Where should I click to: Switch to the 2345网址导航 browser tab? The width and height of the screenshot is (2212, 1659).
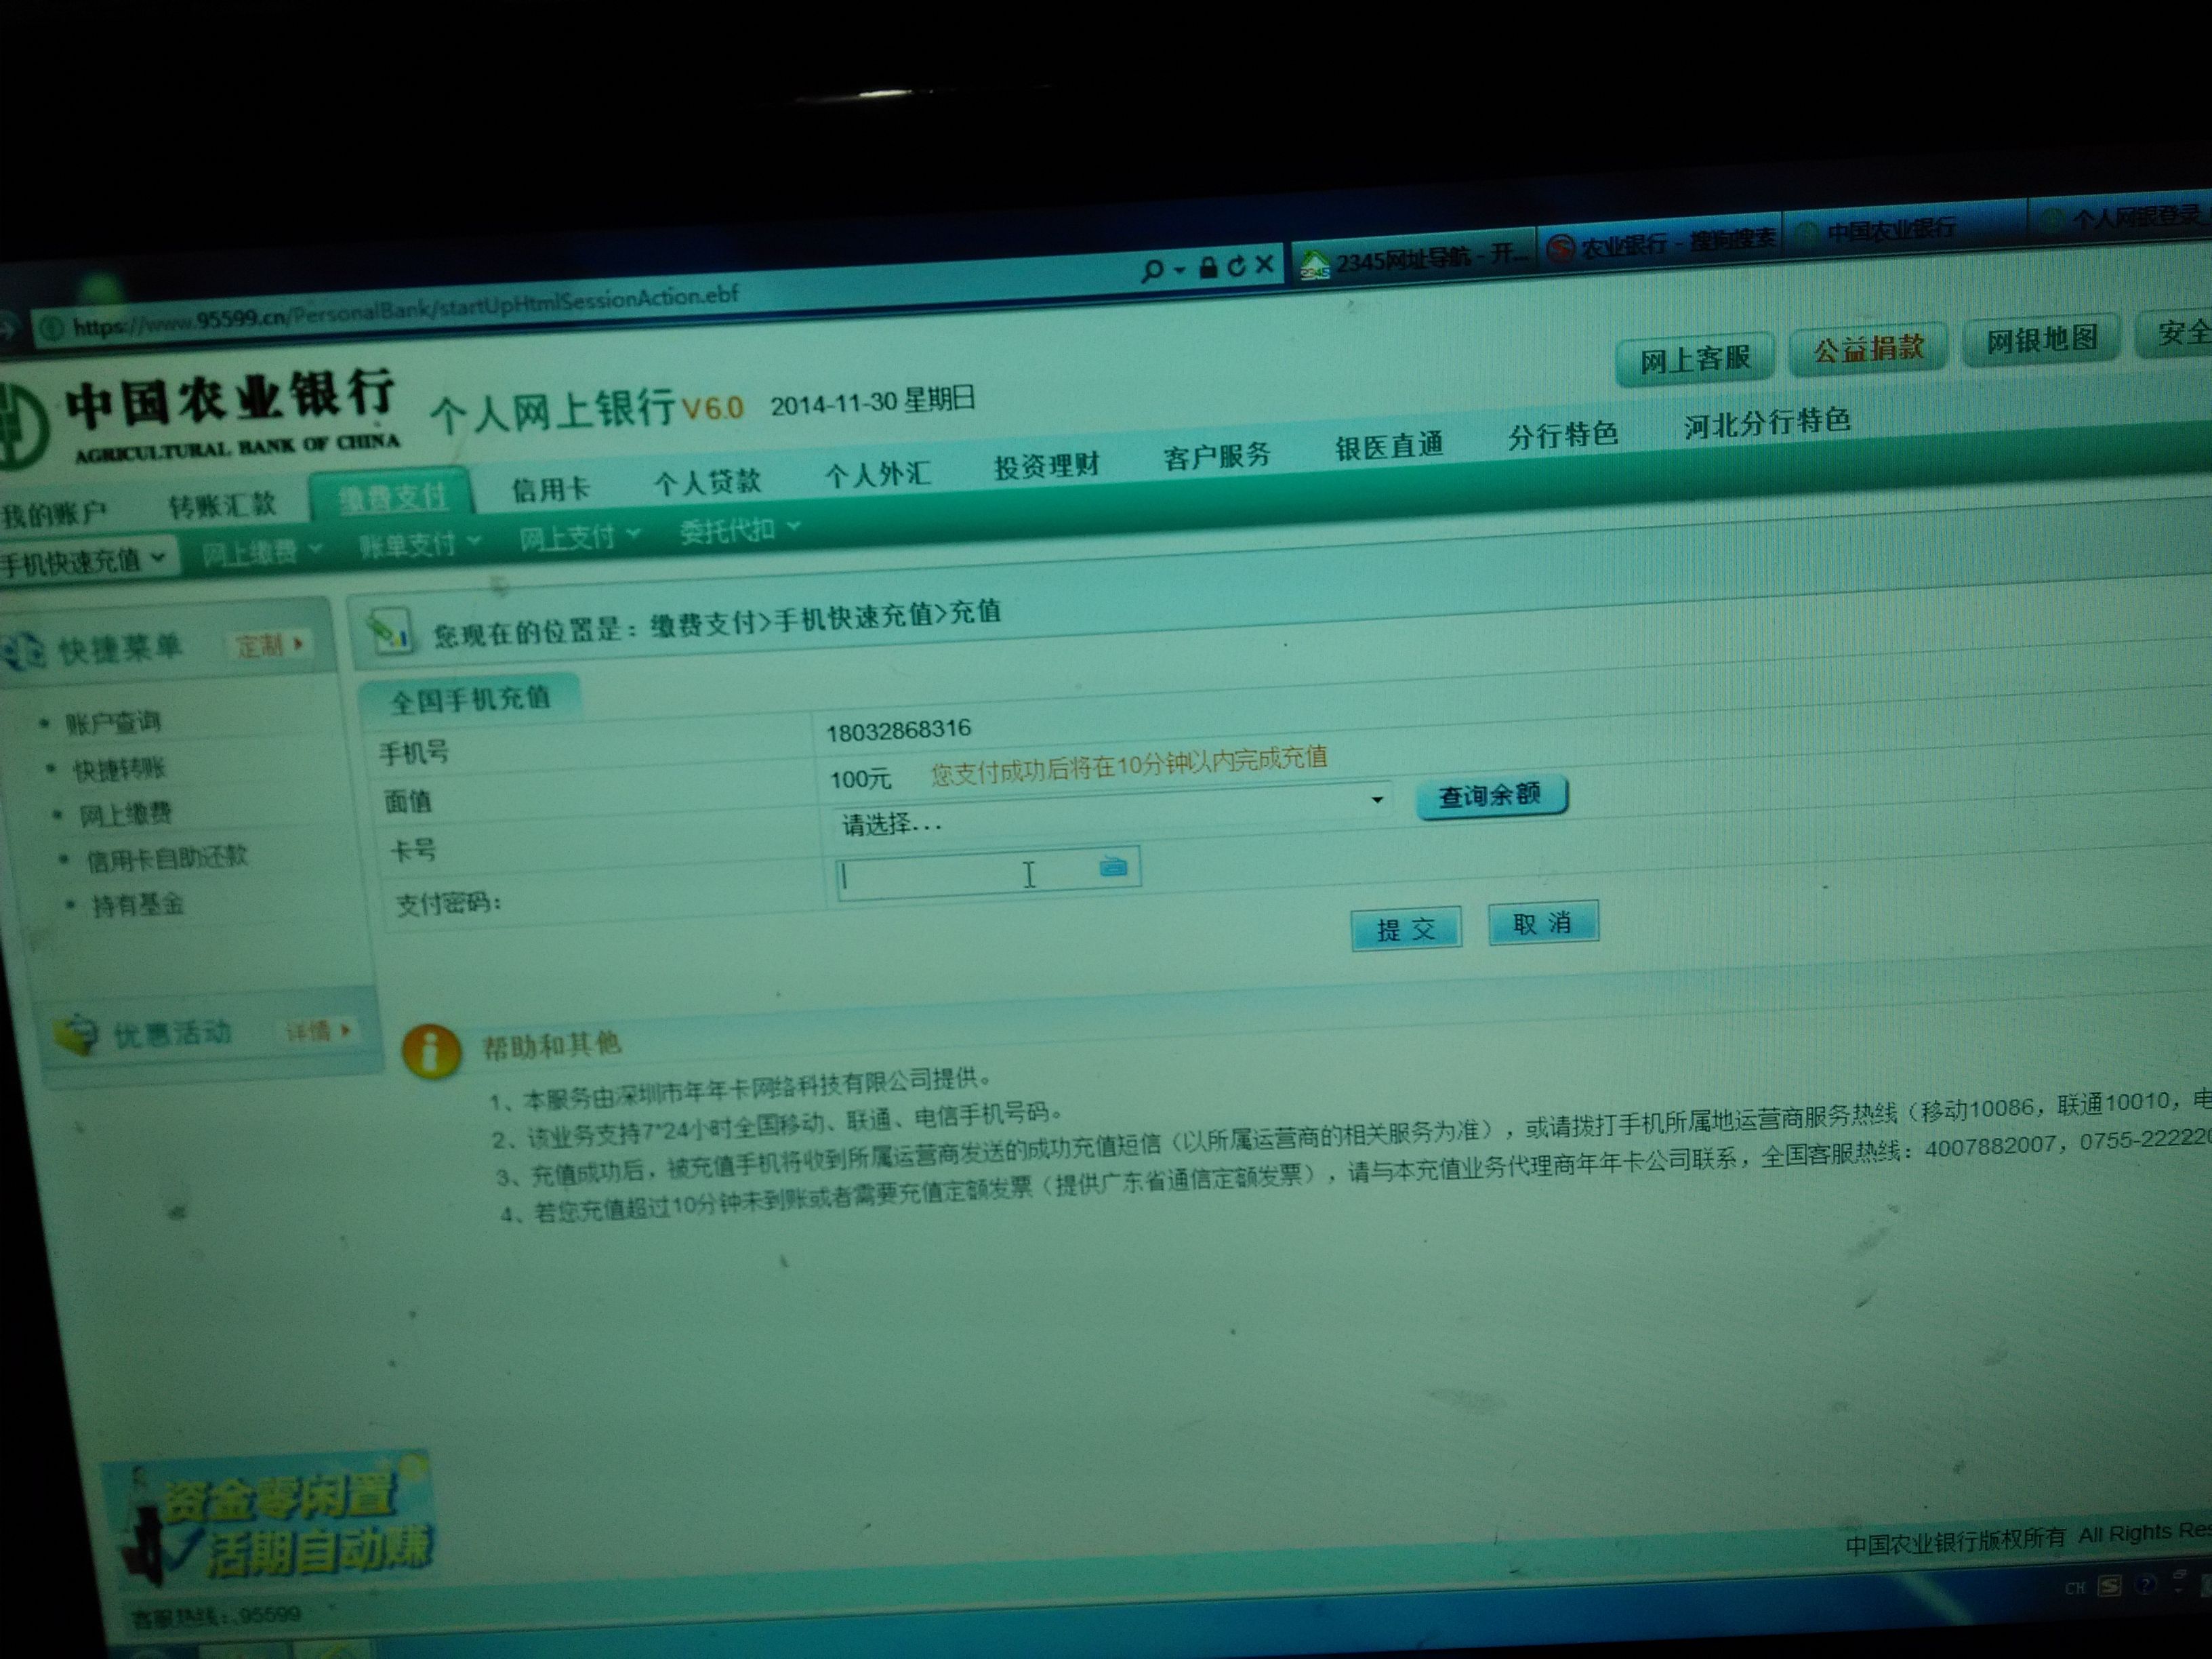coord(1415,259)
